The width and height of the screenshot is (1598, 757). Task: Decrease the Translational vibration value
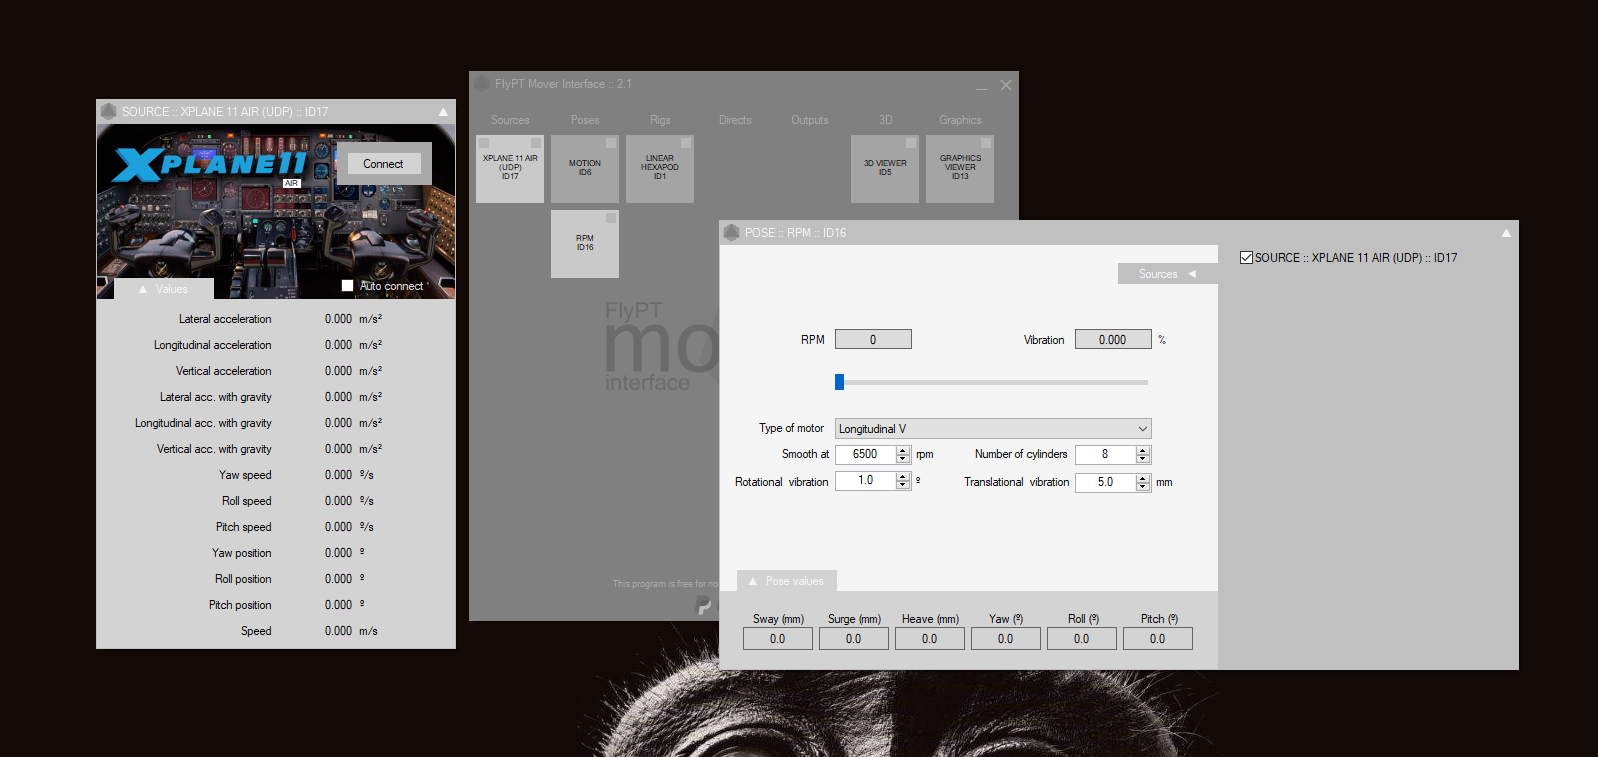coord(1143,486)
